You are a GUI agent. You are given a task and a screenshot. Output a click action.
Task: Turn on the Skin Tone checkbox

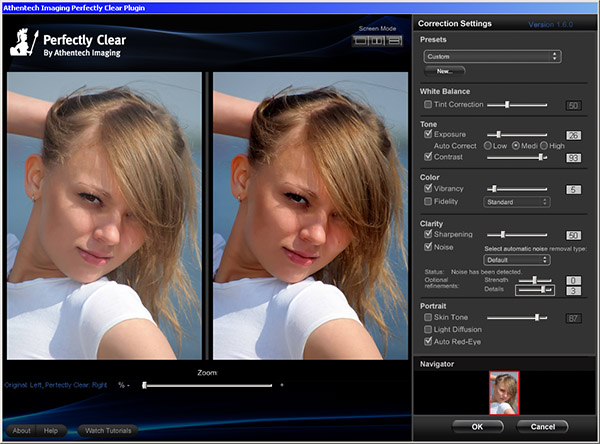(428, 317)
